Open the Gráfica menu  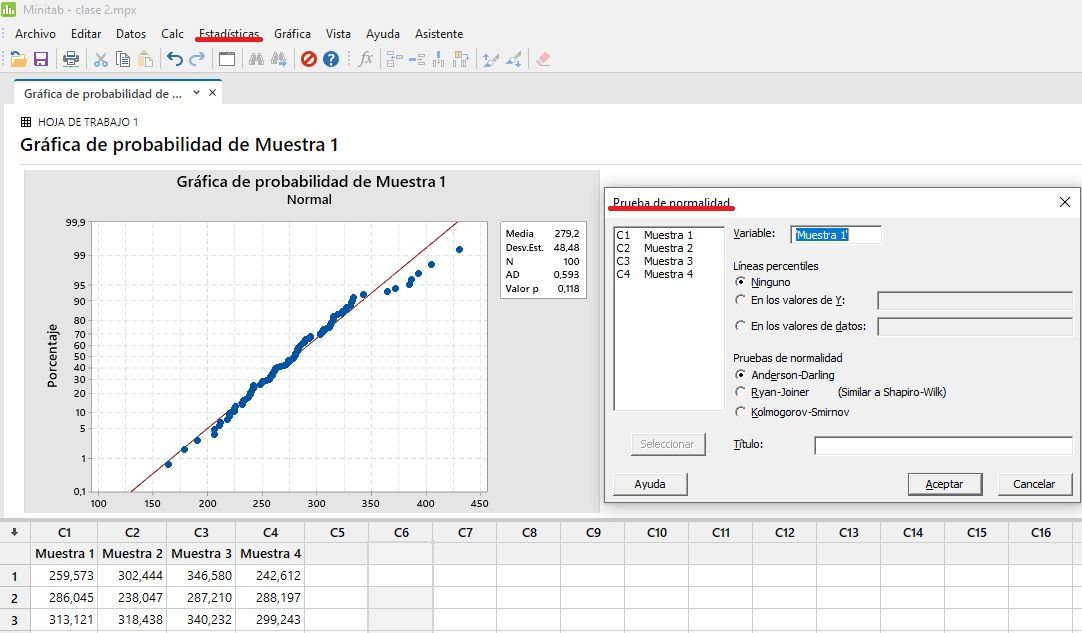click(x=292, y=34)
